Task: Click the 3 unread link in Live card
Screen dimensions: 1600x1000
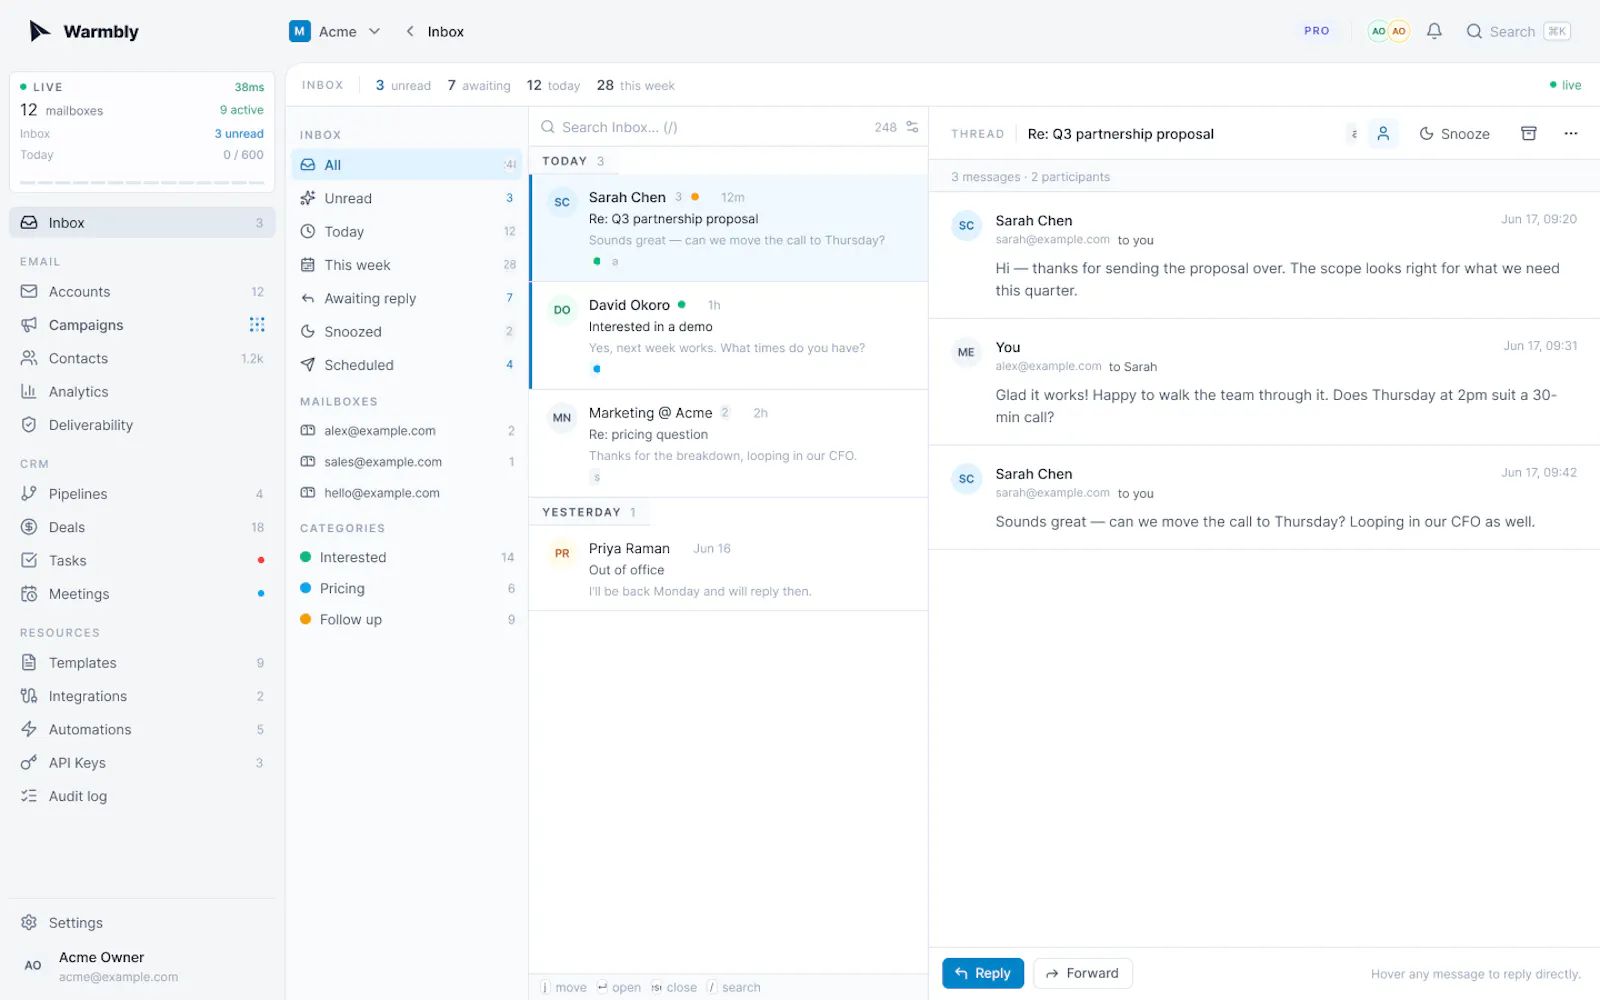Action: click(x=239, y=133)
